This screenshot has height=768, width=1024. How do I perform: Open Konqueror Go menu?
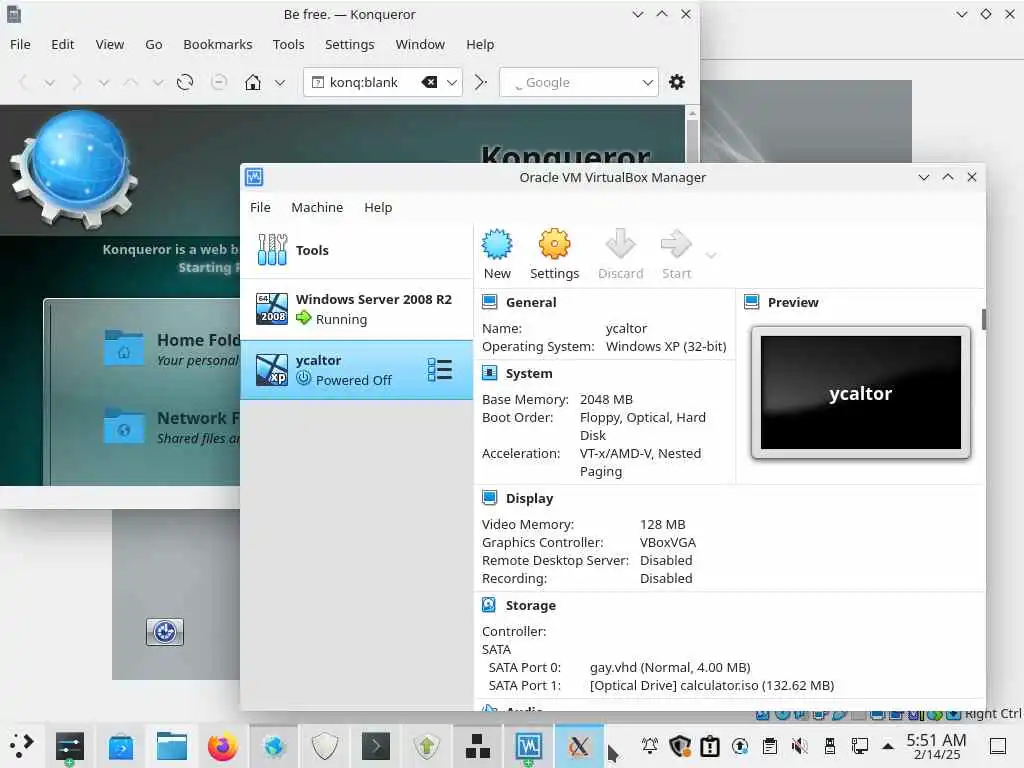click(x=153, y=44)
